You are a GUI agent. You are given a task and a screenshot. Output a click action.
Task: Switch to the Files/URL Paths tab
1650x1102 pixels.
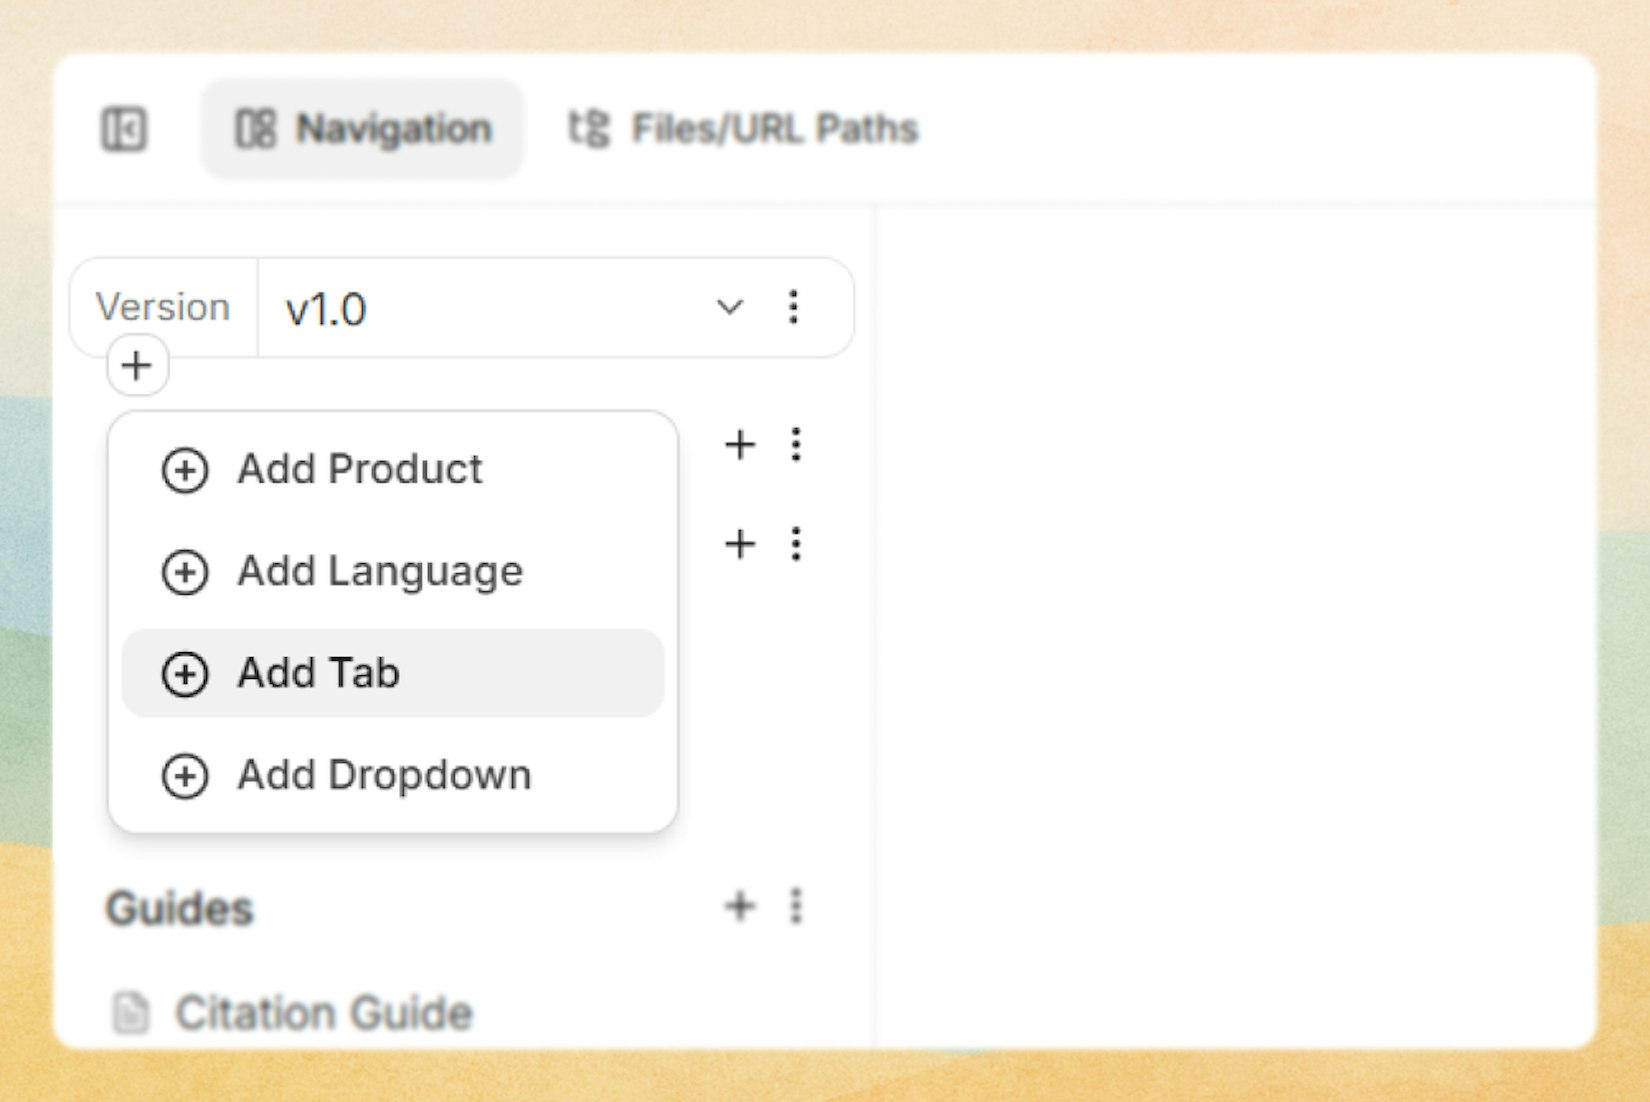point(775,128)
